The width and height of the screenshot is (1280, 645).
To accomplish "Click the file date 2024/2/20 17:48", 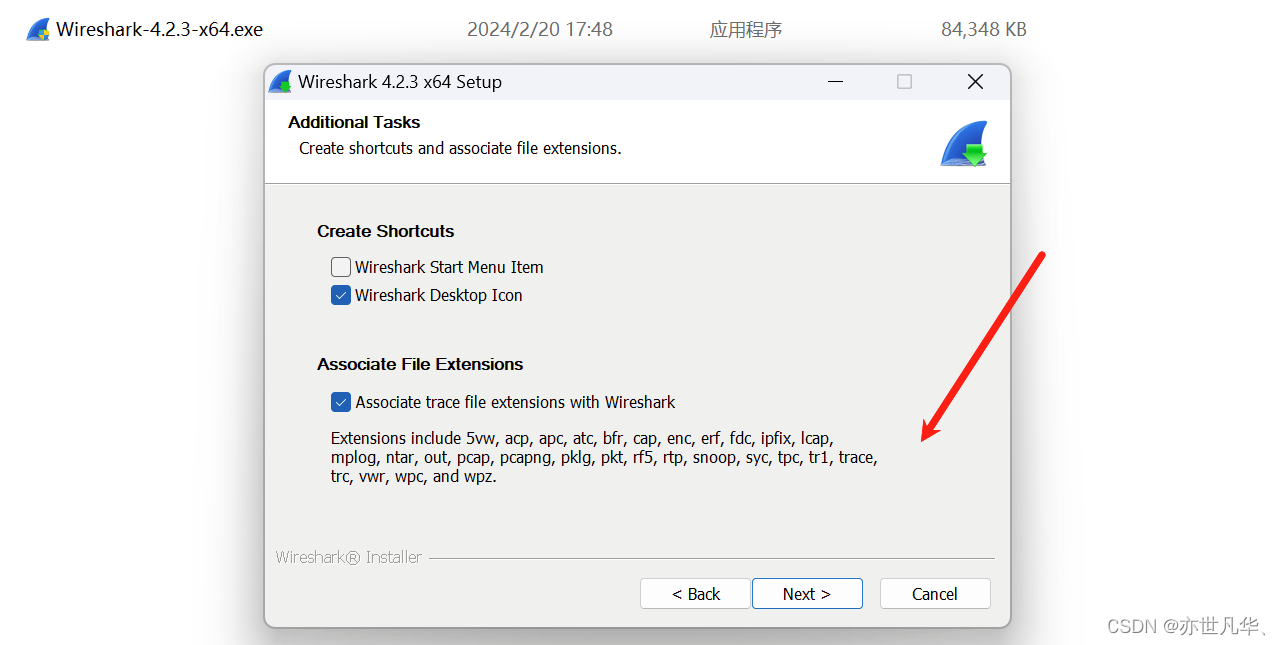I will (540, 29).
